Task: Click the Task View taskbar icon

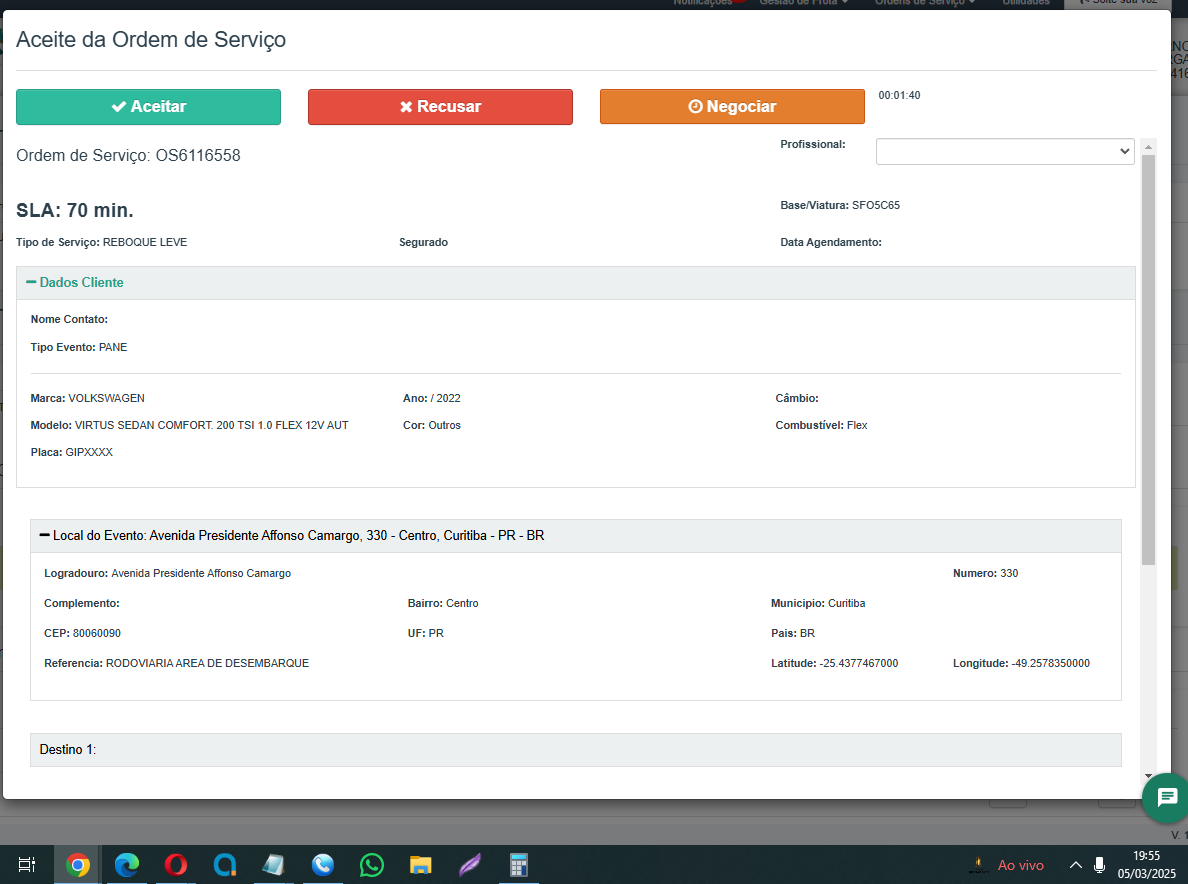Action: click(x=28, y=865)
